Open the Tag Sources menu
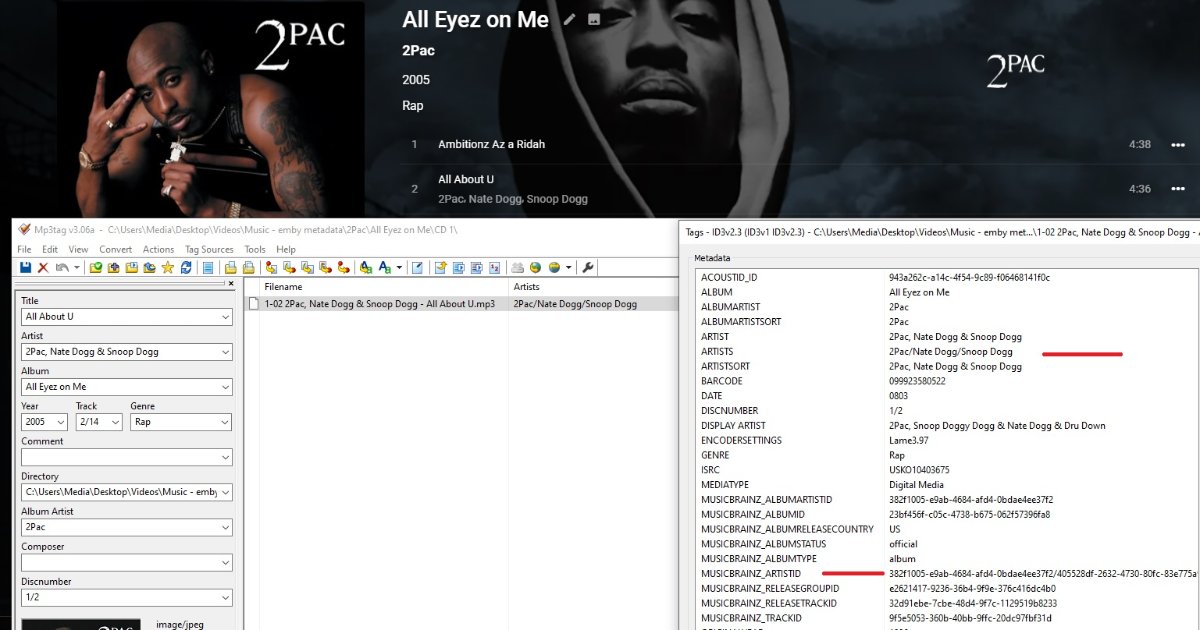The image size is (1200, 630). pyautogui.click(x=209, y=249)
